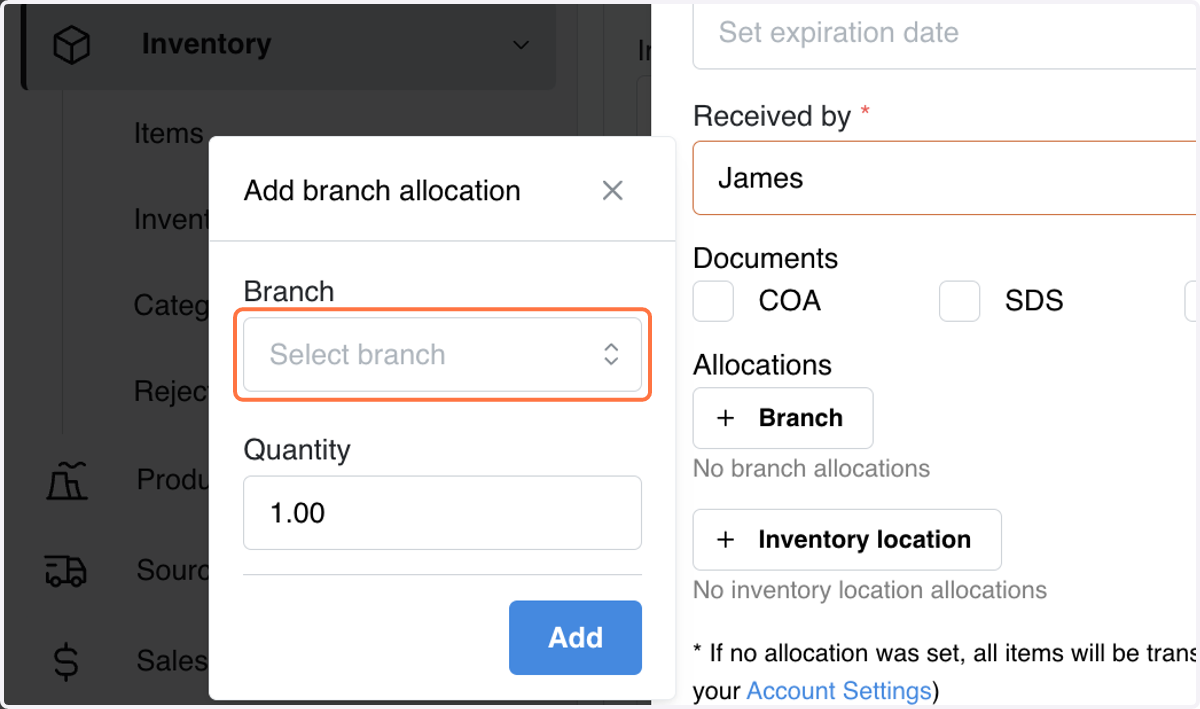The image size is (1200, 709).
Task: Tick the SDS document checkbox
Action: click(x=959, y=301)
